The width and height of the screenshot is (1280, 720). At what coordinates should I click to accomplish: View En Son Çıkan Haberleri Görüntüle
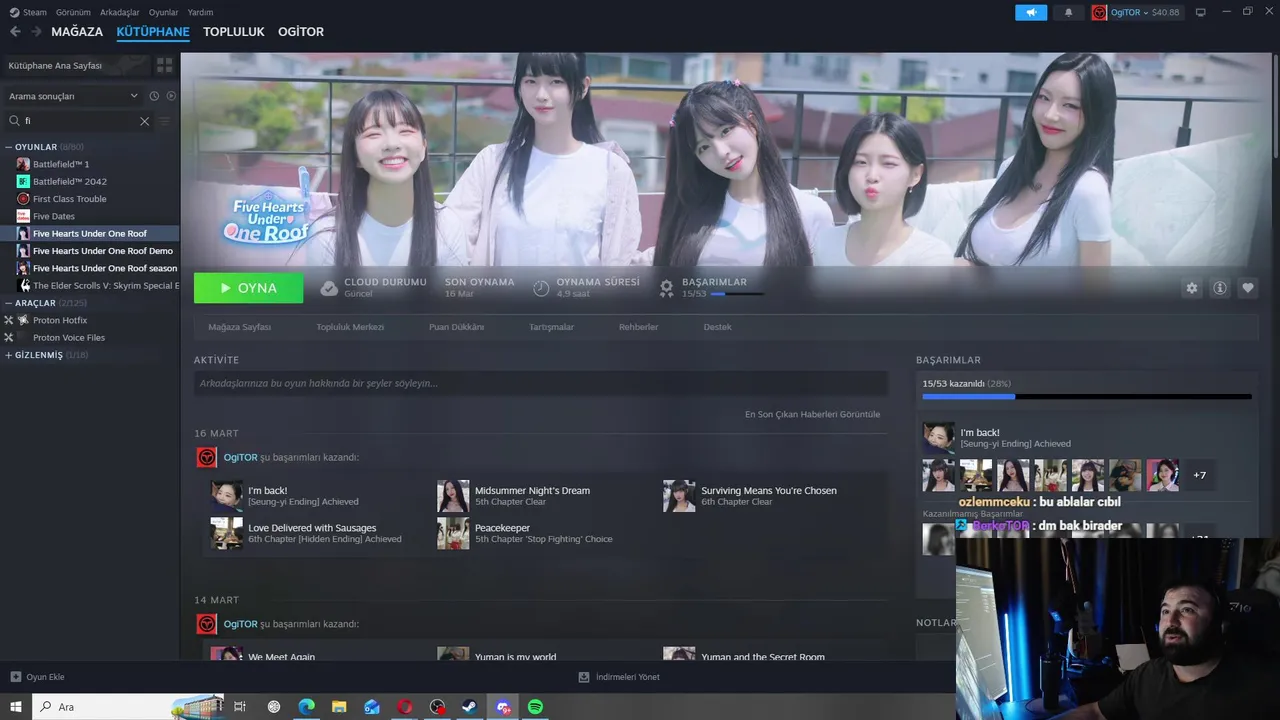pos(812,414)
